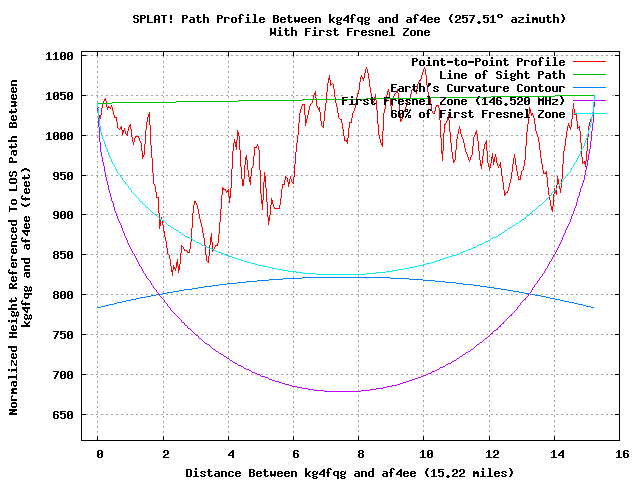The height and width of the screenshot is (480, 640).
Task: Click the 'First Fresnel Zone (146.520 MHz)' legend label
Action: coord(453,101)
